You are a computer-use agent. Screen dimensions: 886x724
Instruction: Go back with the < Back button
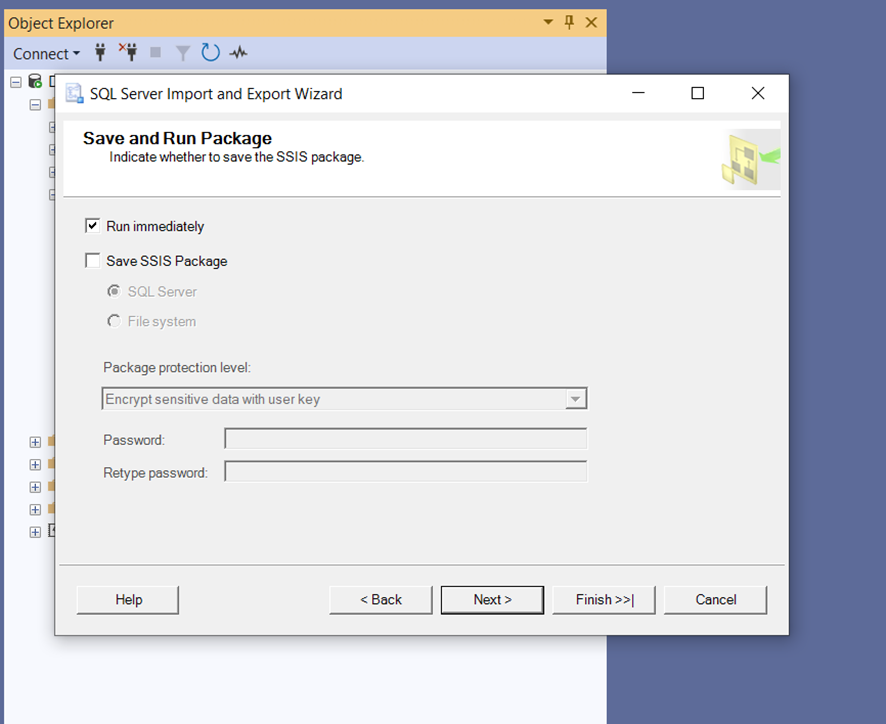click(381, 600)
